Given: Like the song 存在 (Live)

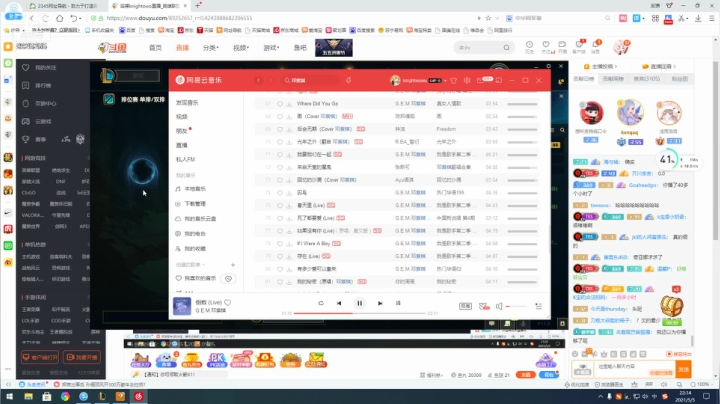Looking at the screenshot, I should (280, 256).
